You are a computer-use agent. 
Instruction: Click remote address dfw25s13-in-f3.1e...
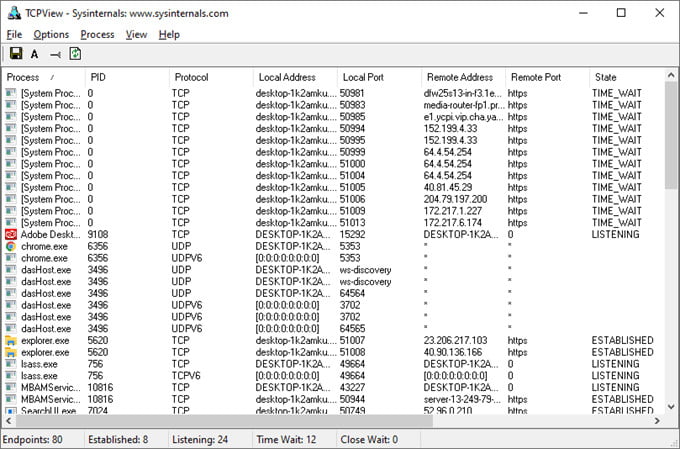pos(463,93)
